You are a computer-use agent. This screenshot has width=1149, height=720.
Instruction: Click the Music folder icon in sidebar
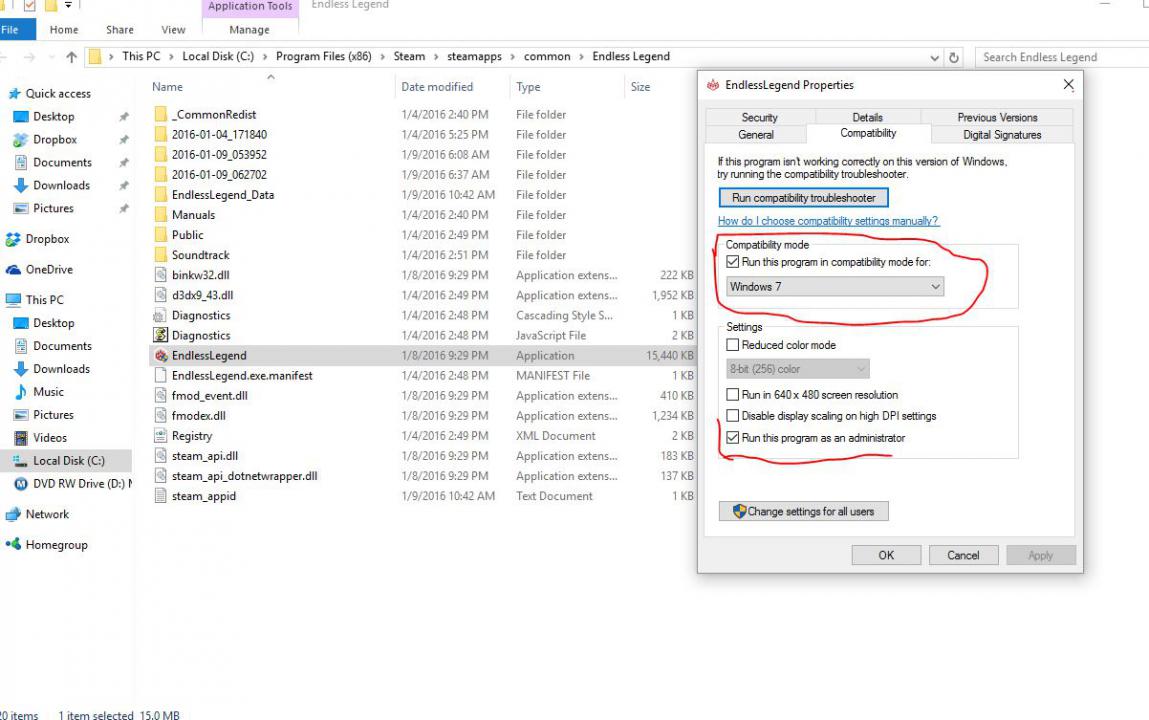coord(21,392)
